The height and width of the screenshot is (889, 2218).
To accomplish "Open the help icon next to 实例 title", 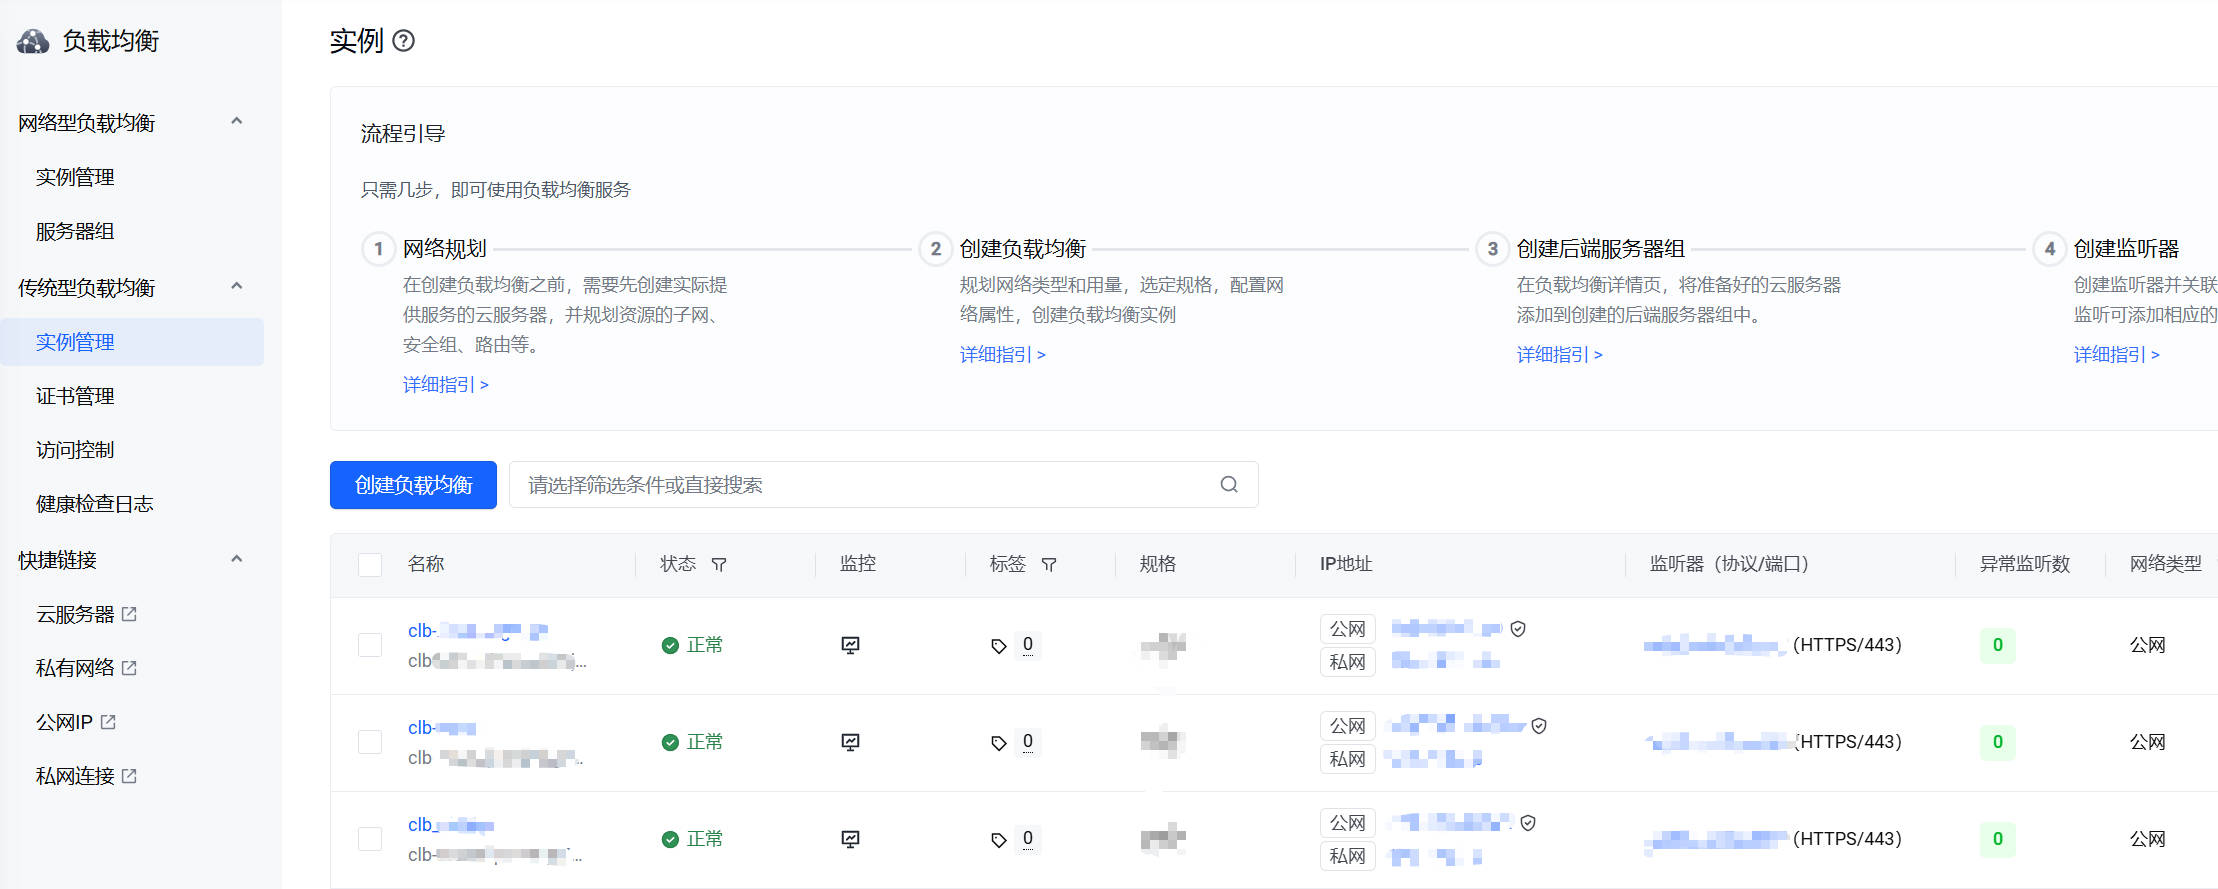I will tap(403, 41).
